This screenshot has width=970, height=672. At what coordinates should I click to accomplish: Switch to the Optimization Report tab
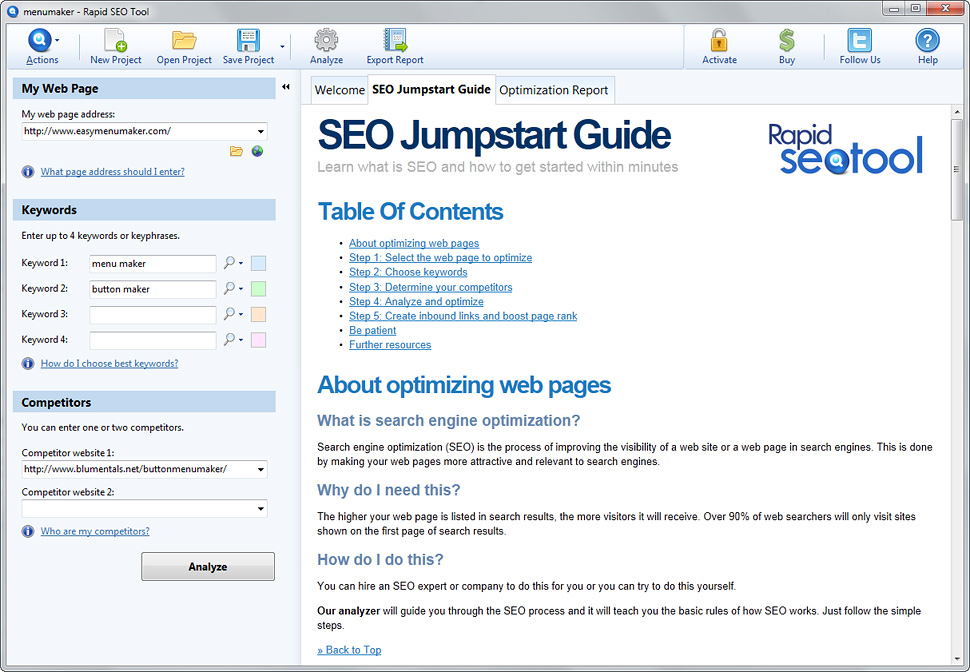[x=553, y=90]
